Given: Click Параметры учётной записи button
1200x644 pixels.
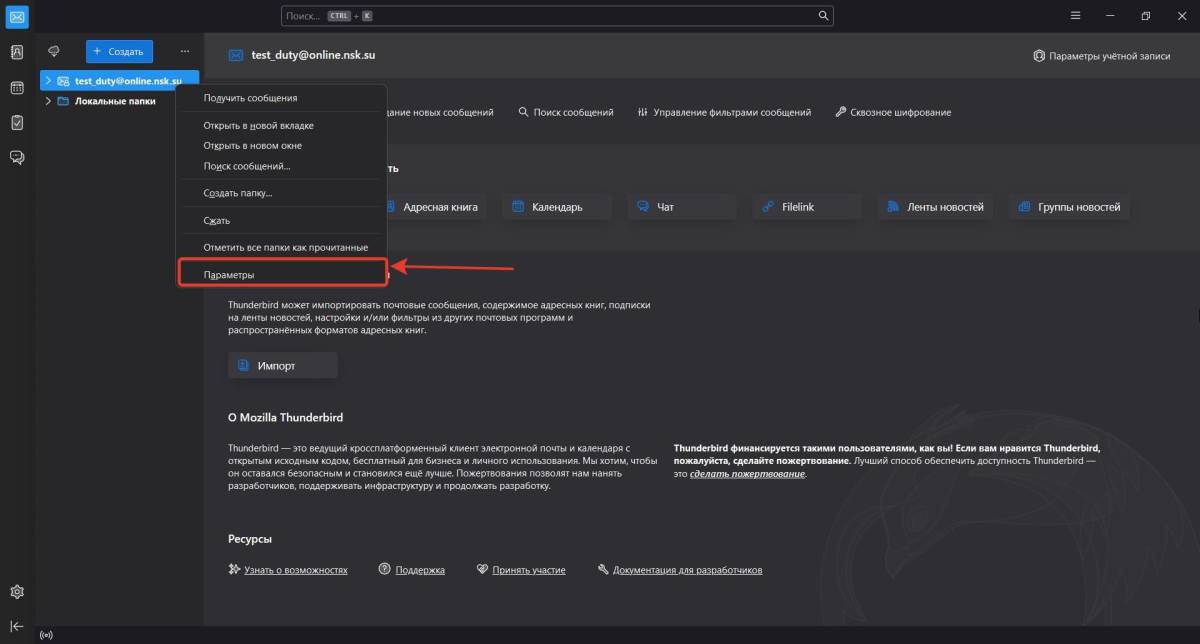Looking at the screenshot, I should point(1101,56).
